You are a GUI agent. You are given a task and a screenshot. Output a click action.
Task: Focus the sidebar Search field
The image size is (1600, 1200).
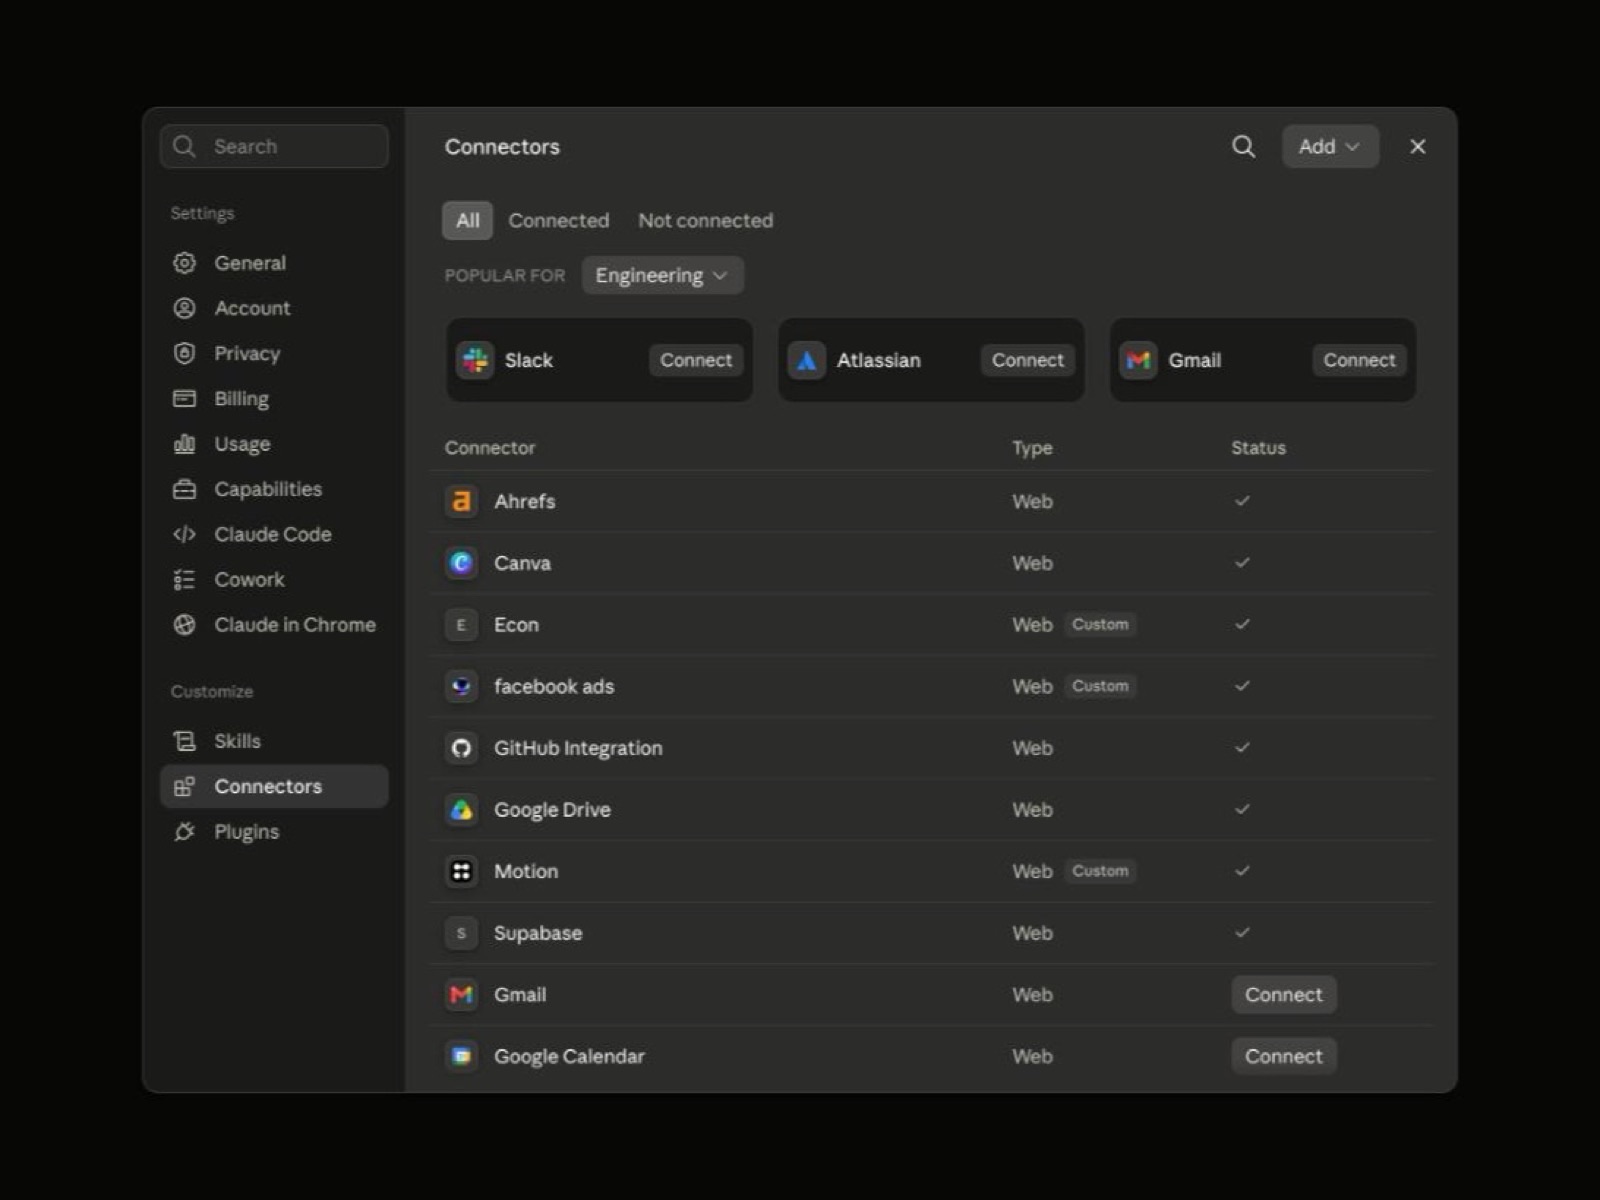point(274,146)
